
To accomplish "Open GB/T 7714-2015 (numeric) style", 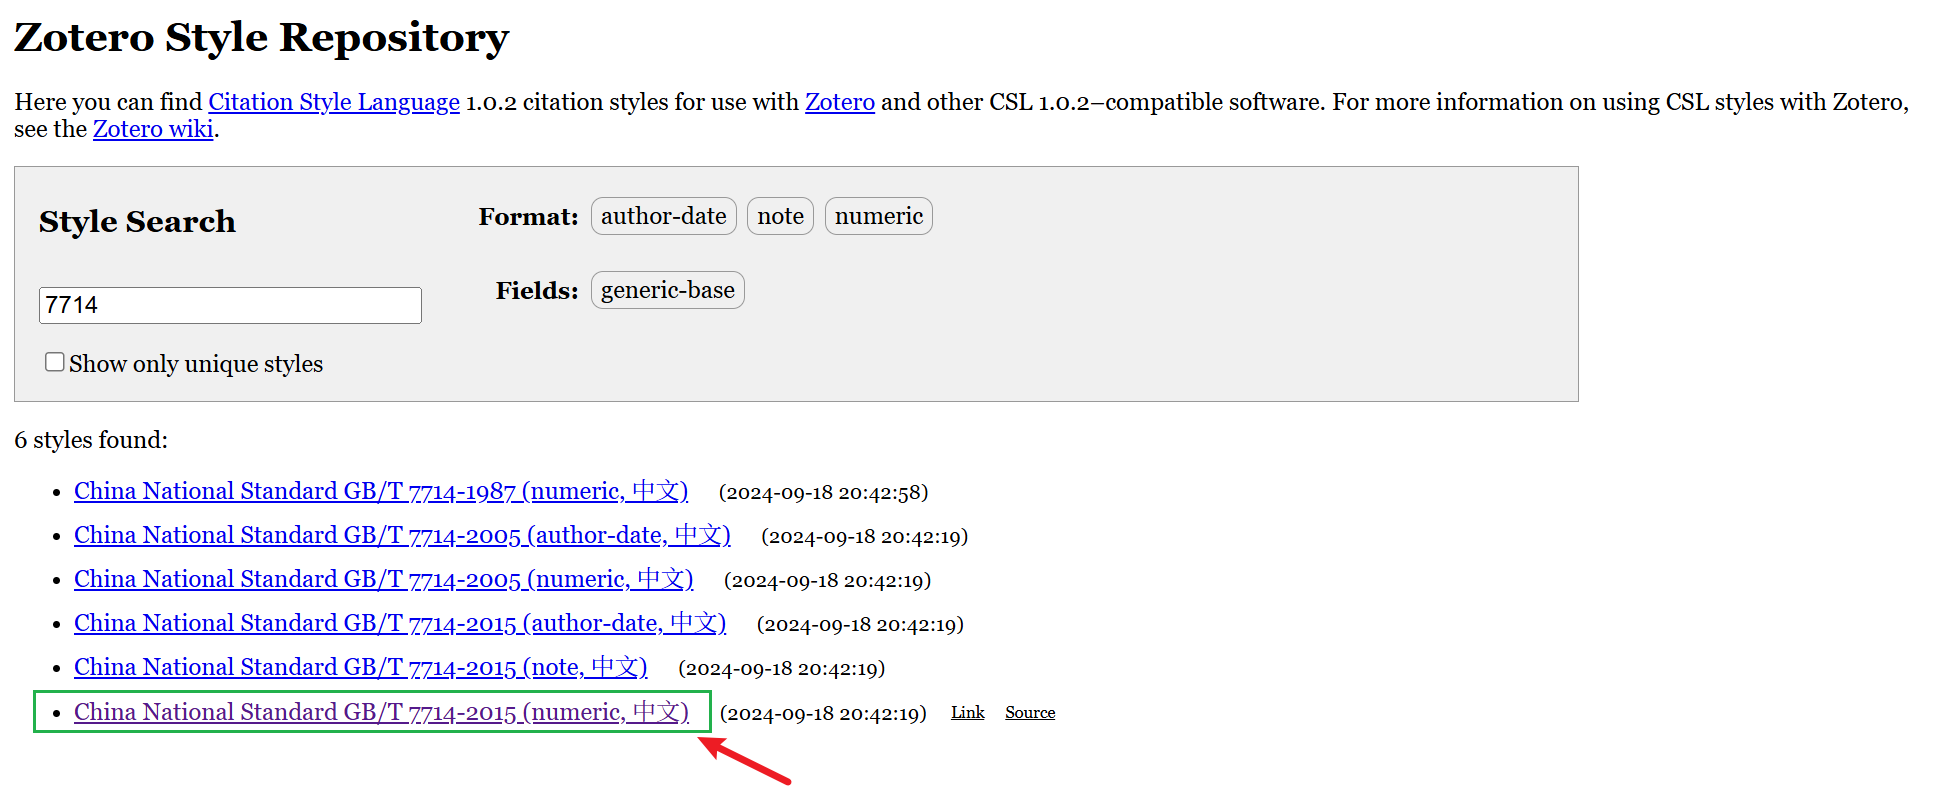I will (381, 712).
